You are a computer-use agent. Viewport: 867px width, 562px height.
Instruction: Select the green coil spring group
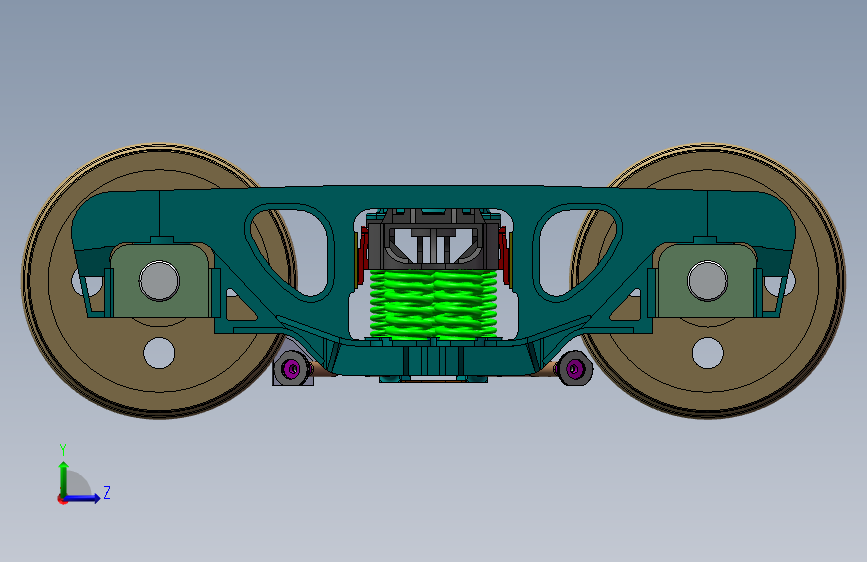(x=434, y=304)
